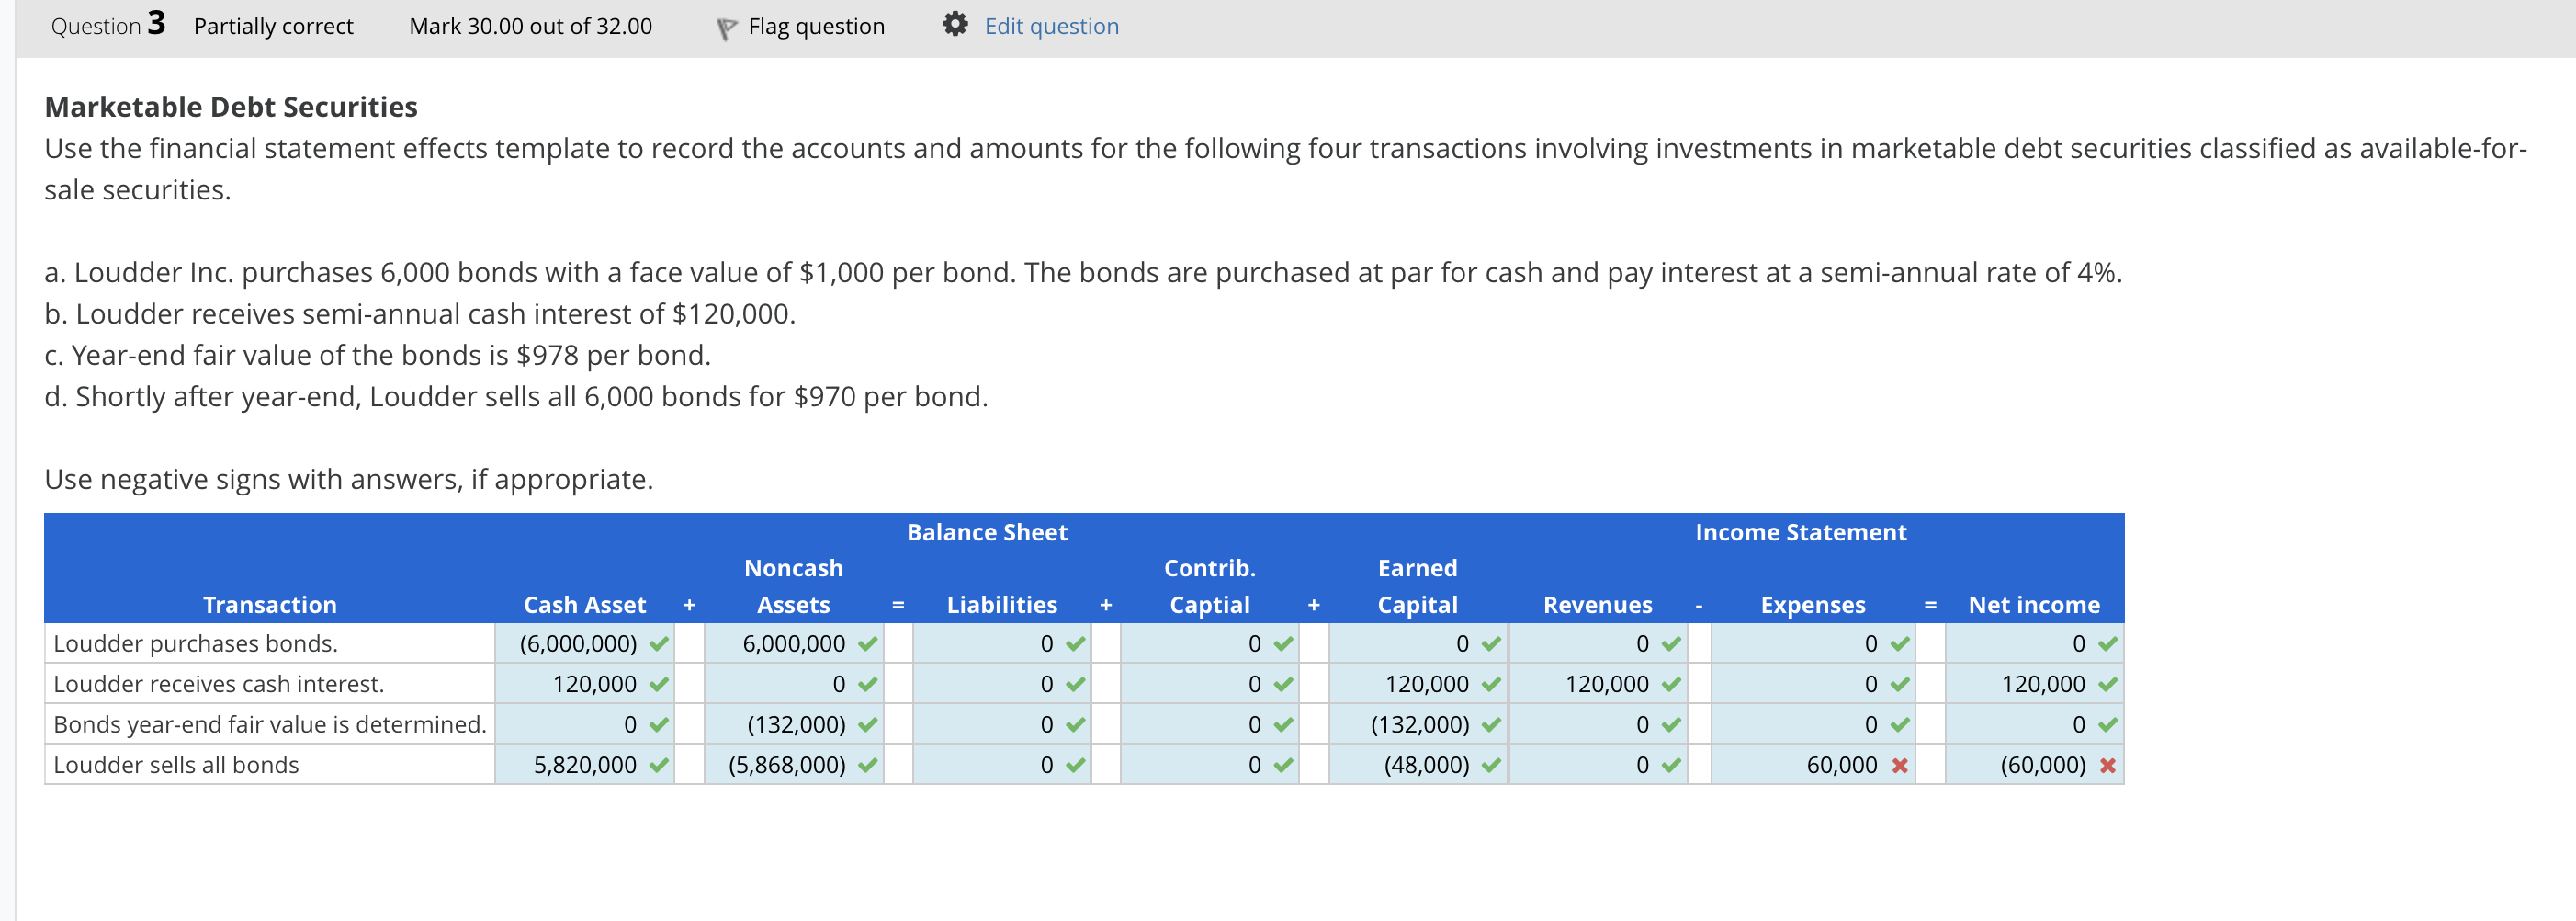Click the Earned Capital 120,000 field
This screenshot has height=921, width=2576.
coord(1417,684)
